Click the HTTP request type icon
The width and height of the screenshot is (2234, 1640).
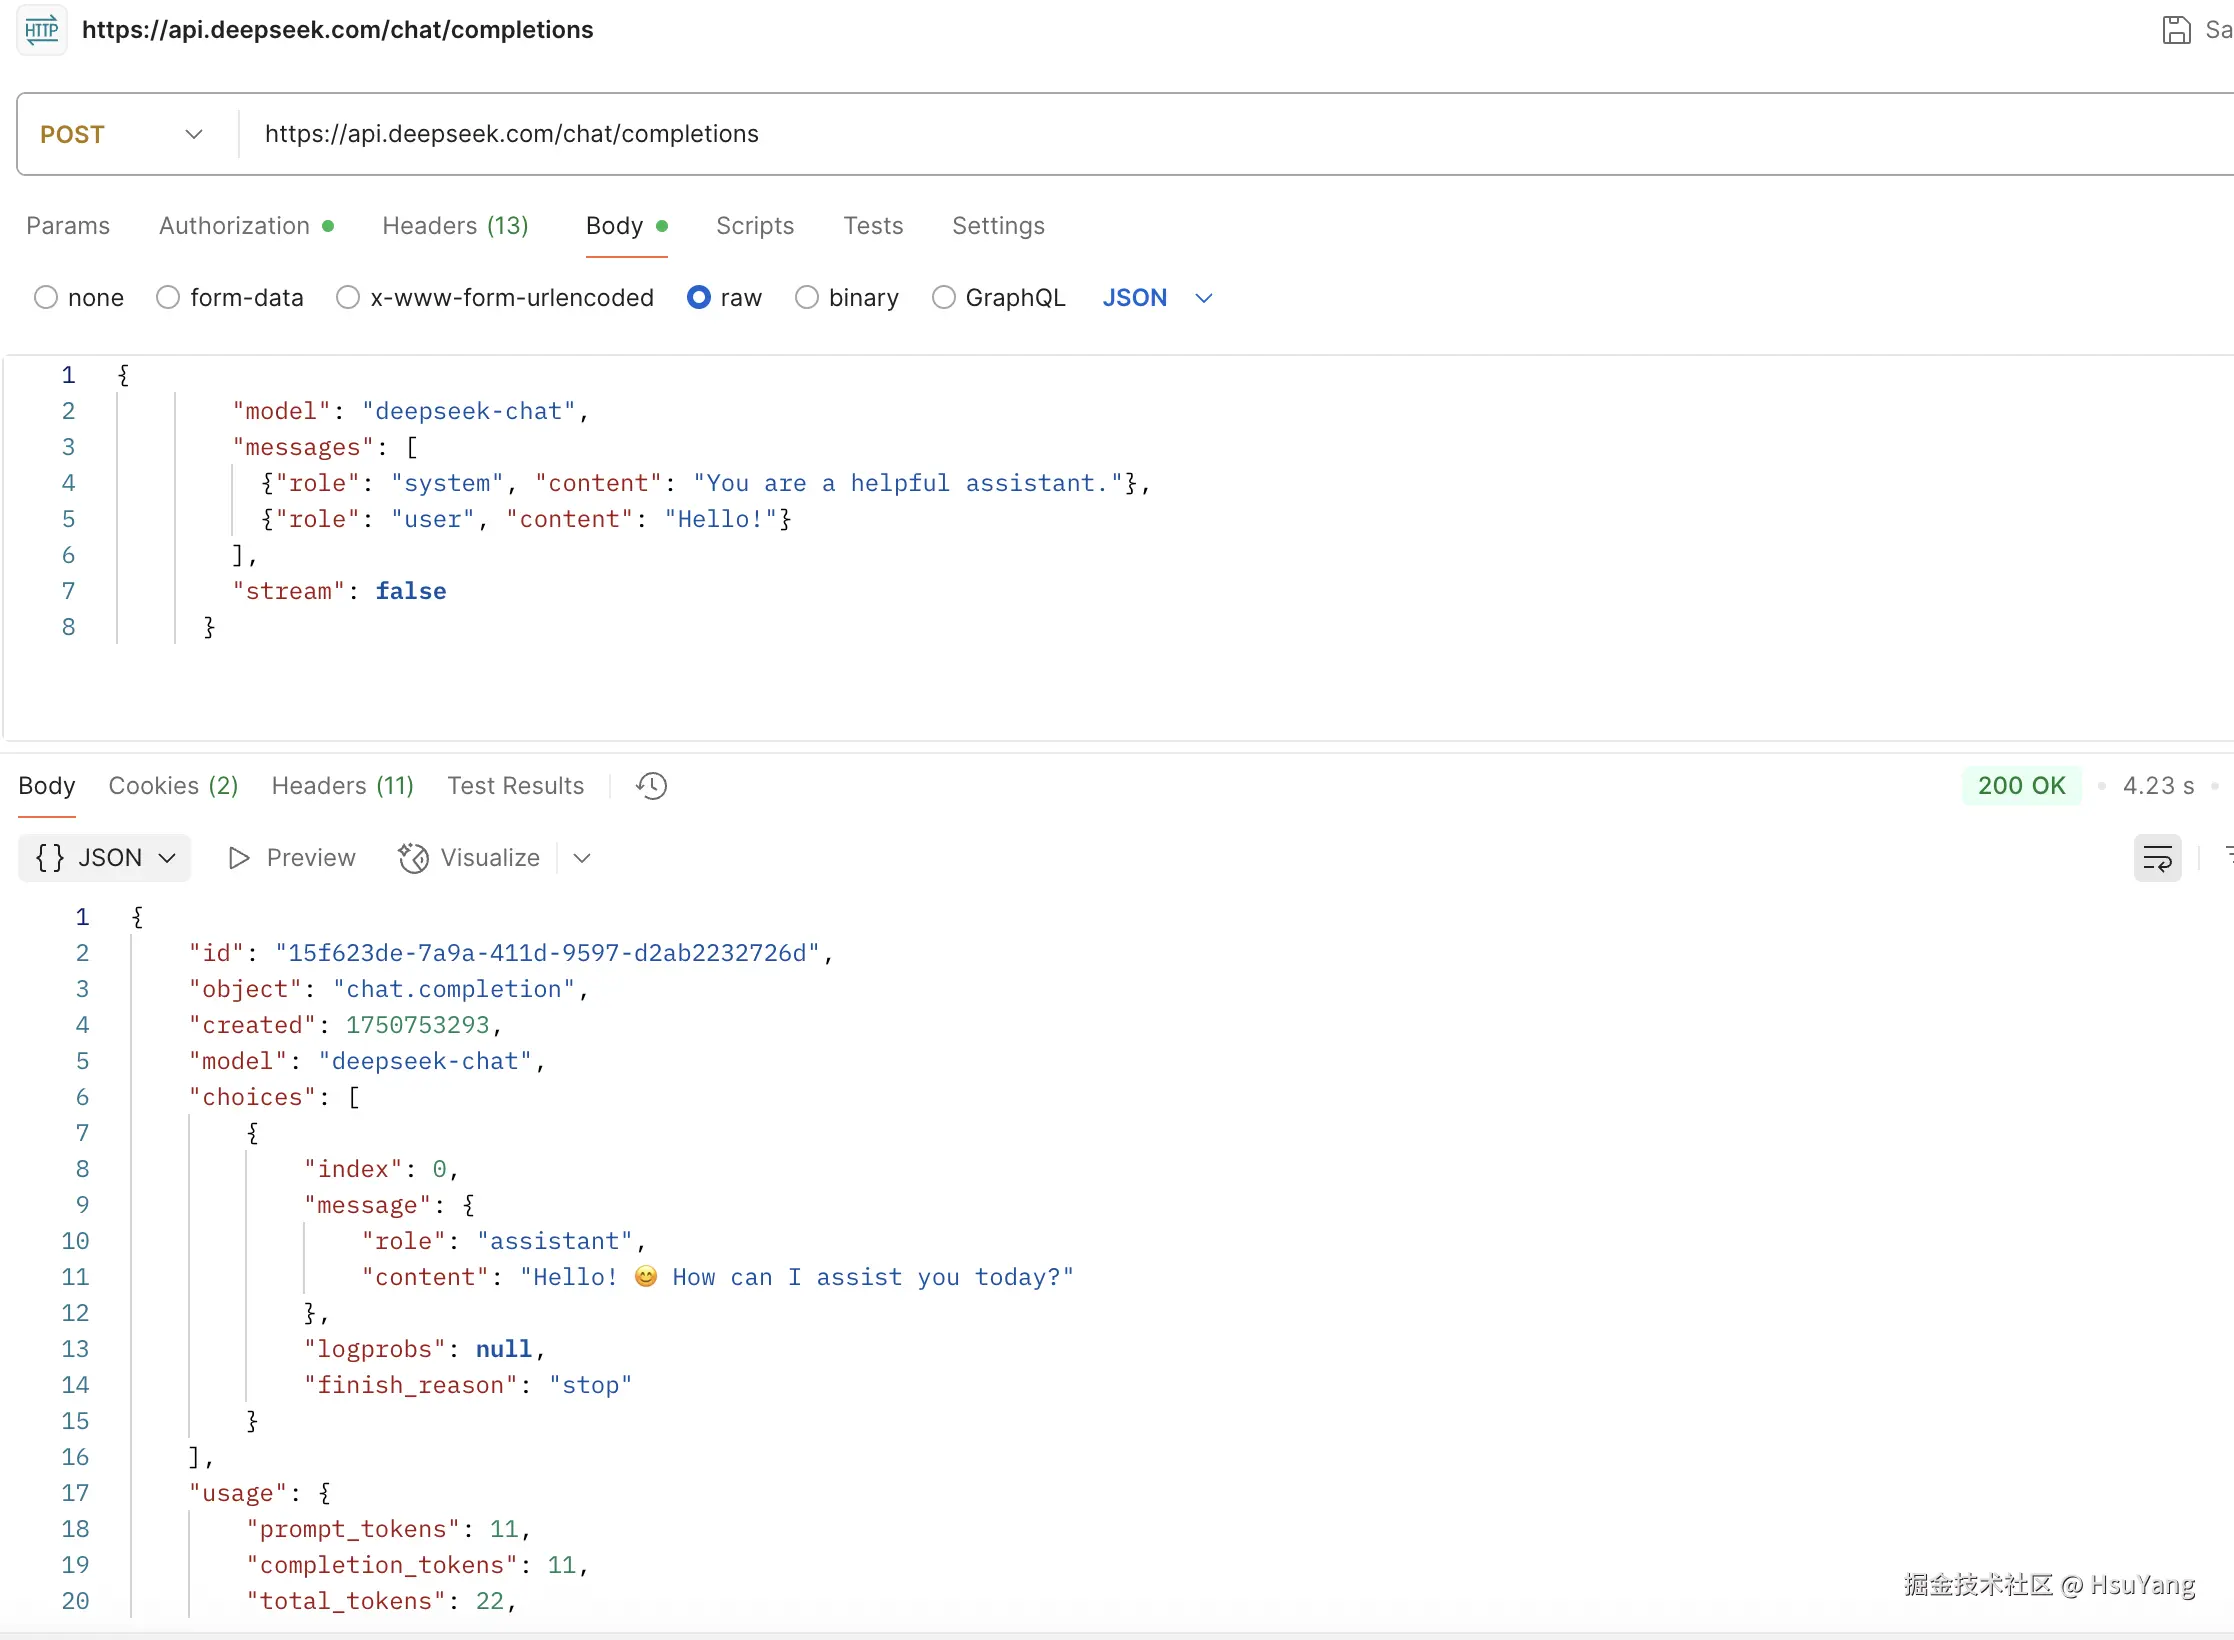(42, 30)
